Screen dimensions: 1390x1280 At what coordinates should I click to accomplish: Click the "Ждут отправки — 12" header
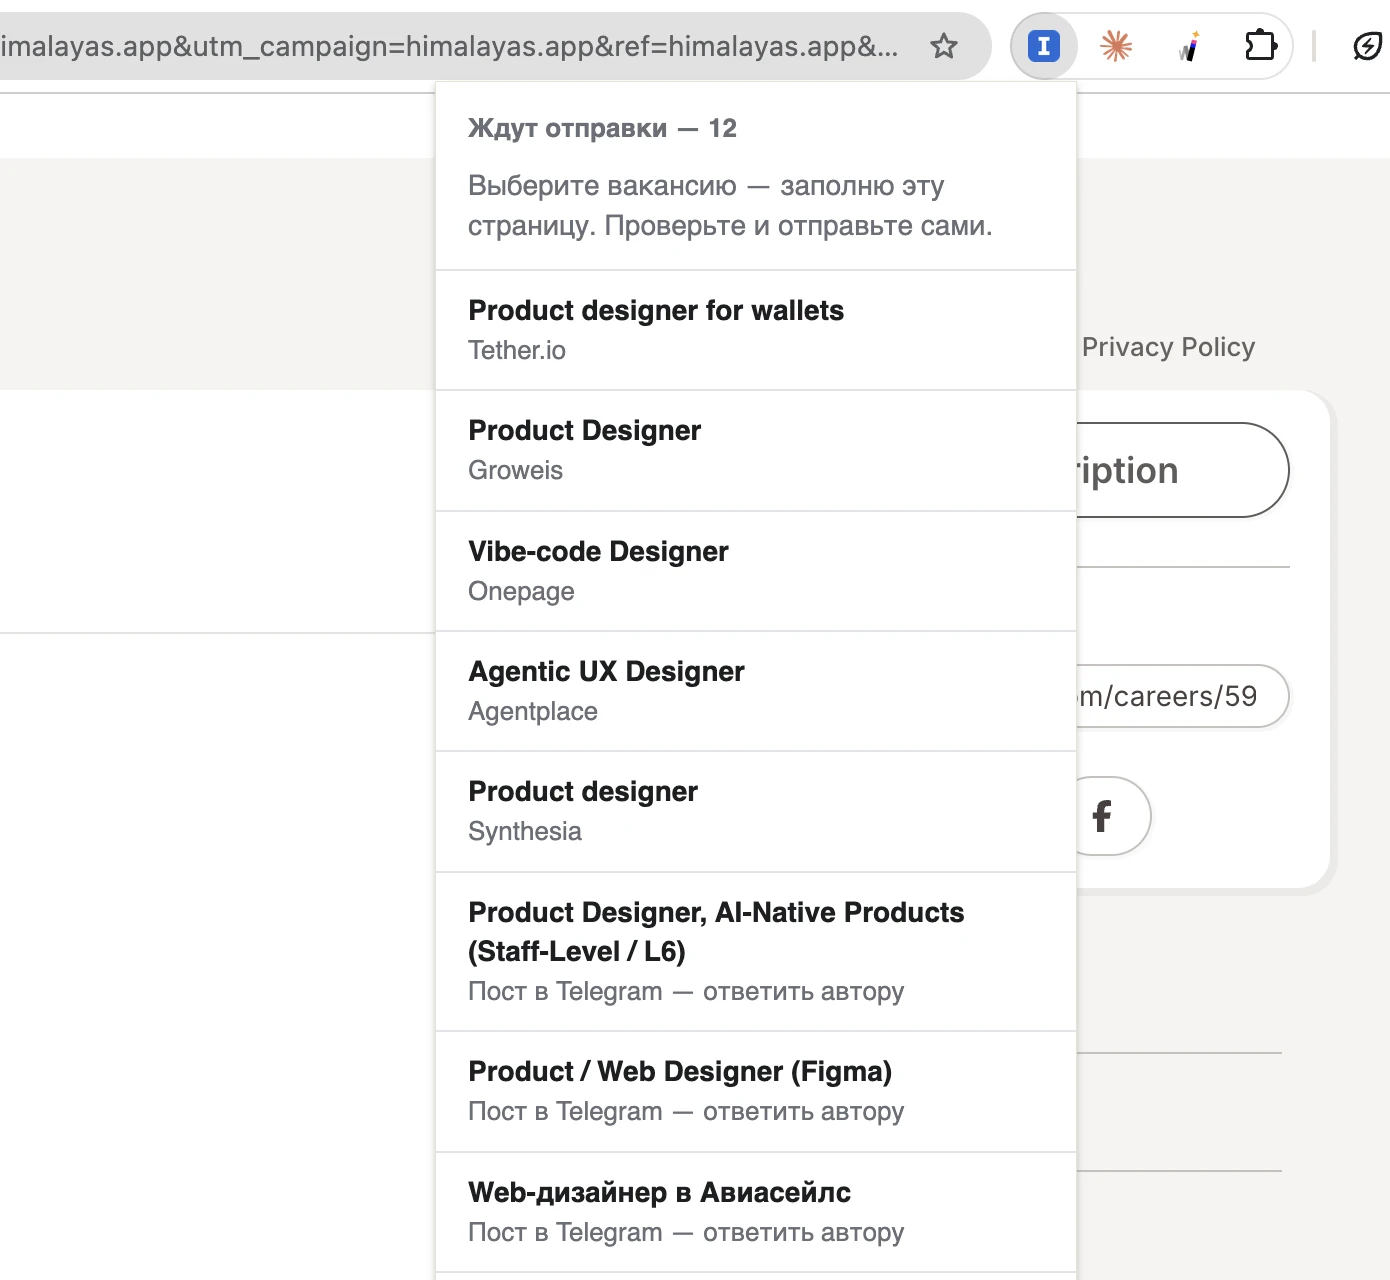pos(602,128)
